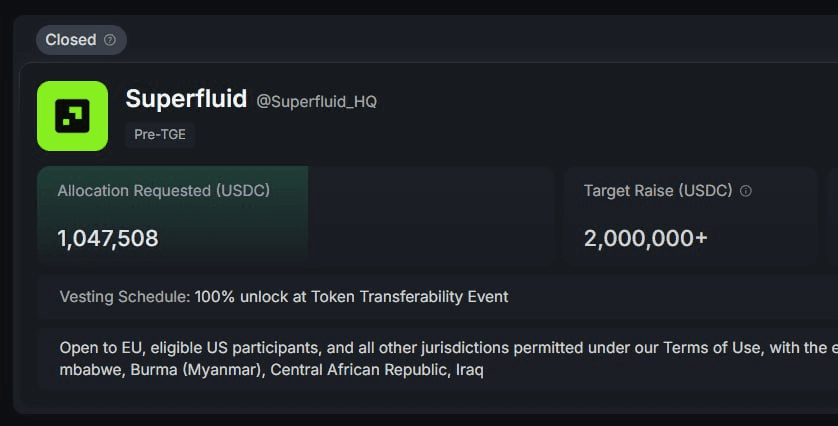The width and height of the screenshot is (838, 426).
Task: Click the green Superfluid logo
Action: [x=72, y=116]
